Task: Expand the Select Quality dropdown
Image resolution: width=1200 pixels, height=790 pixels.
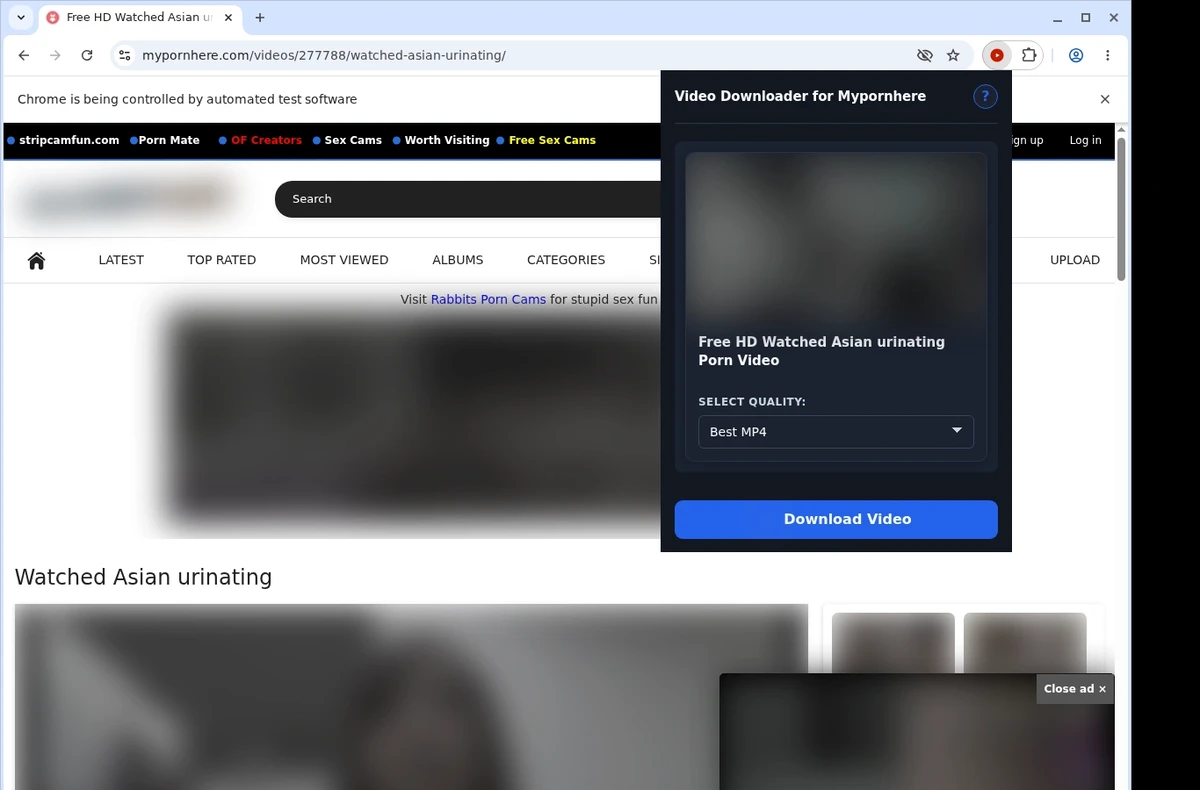Action: 836,431
